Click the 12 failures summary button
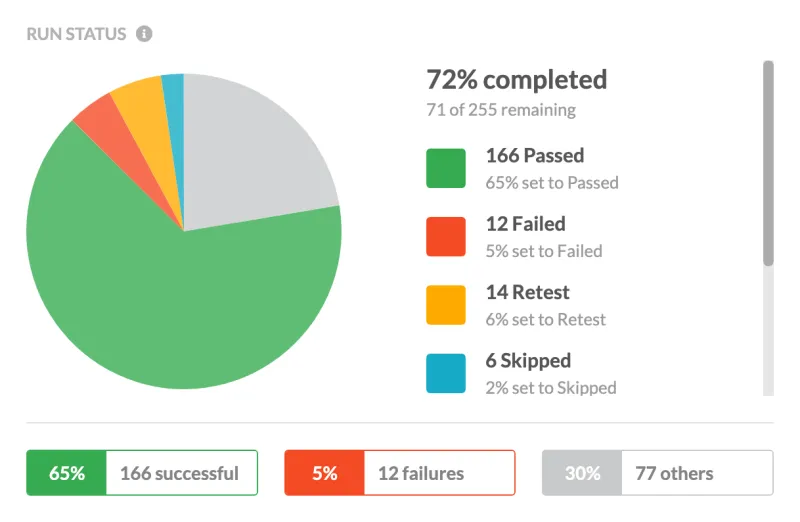Viewport: 800px width, 522px height. pos(400,473)
